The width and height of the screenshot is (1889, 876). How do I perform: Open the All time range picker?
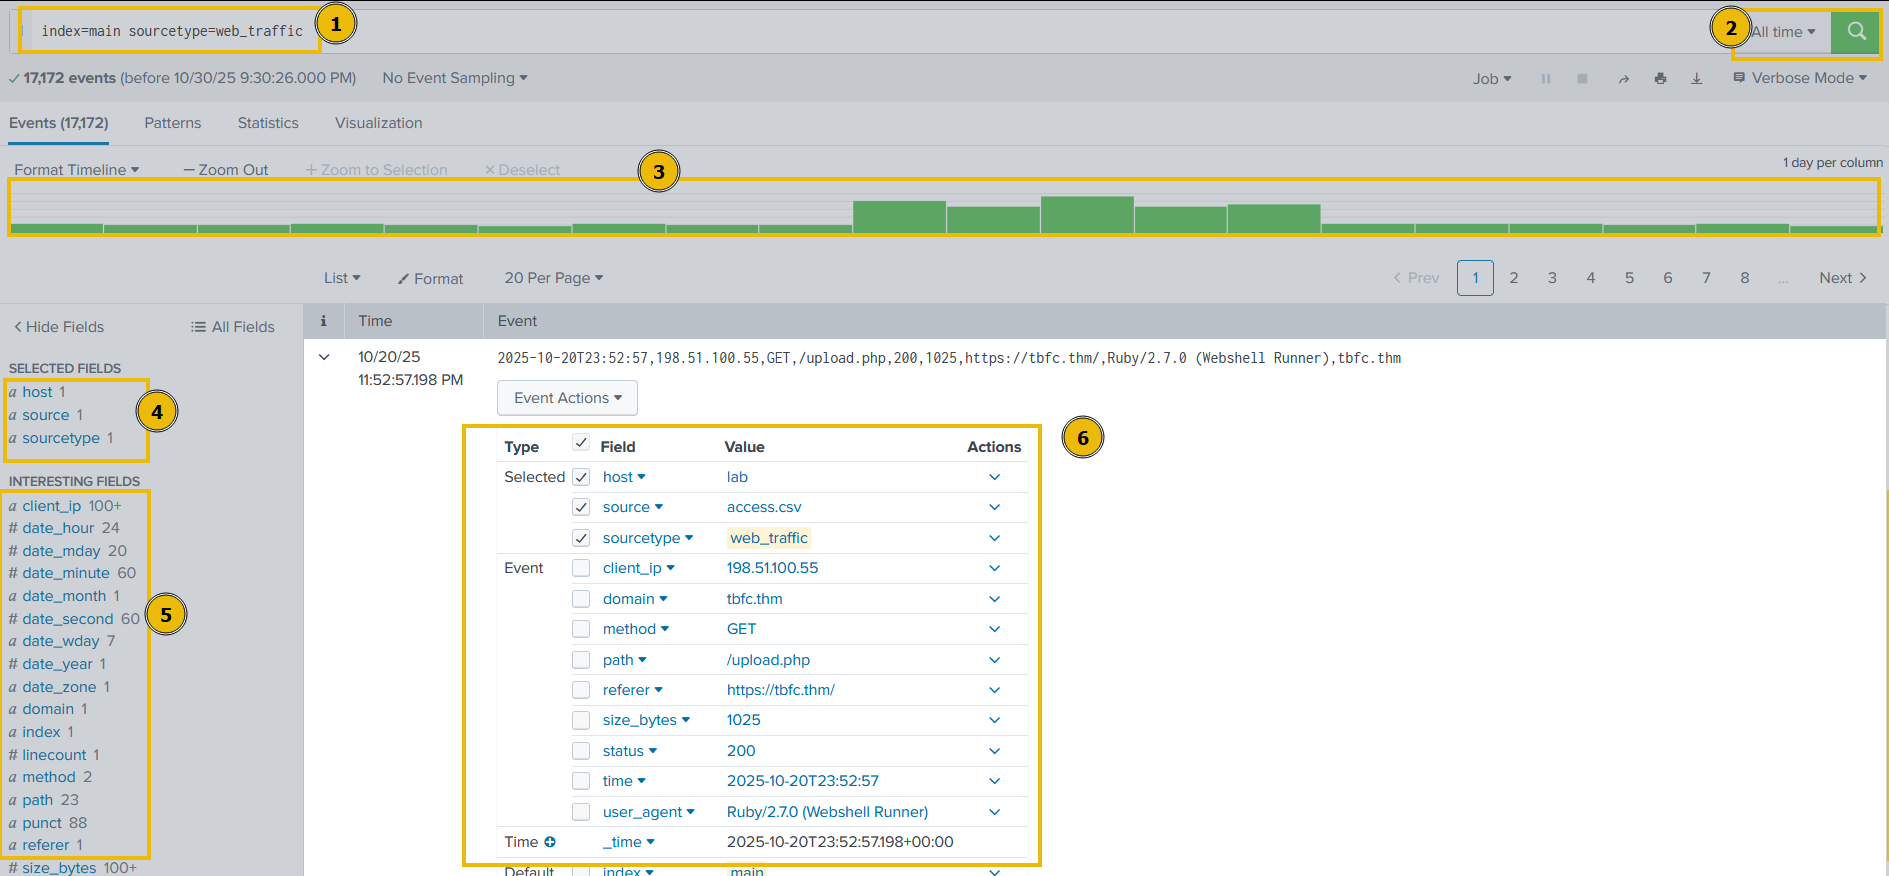1783,32
